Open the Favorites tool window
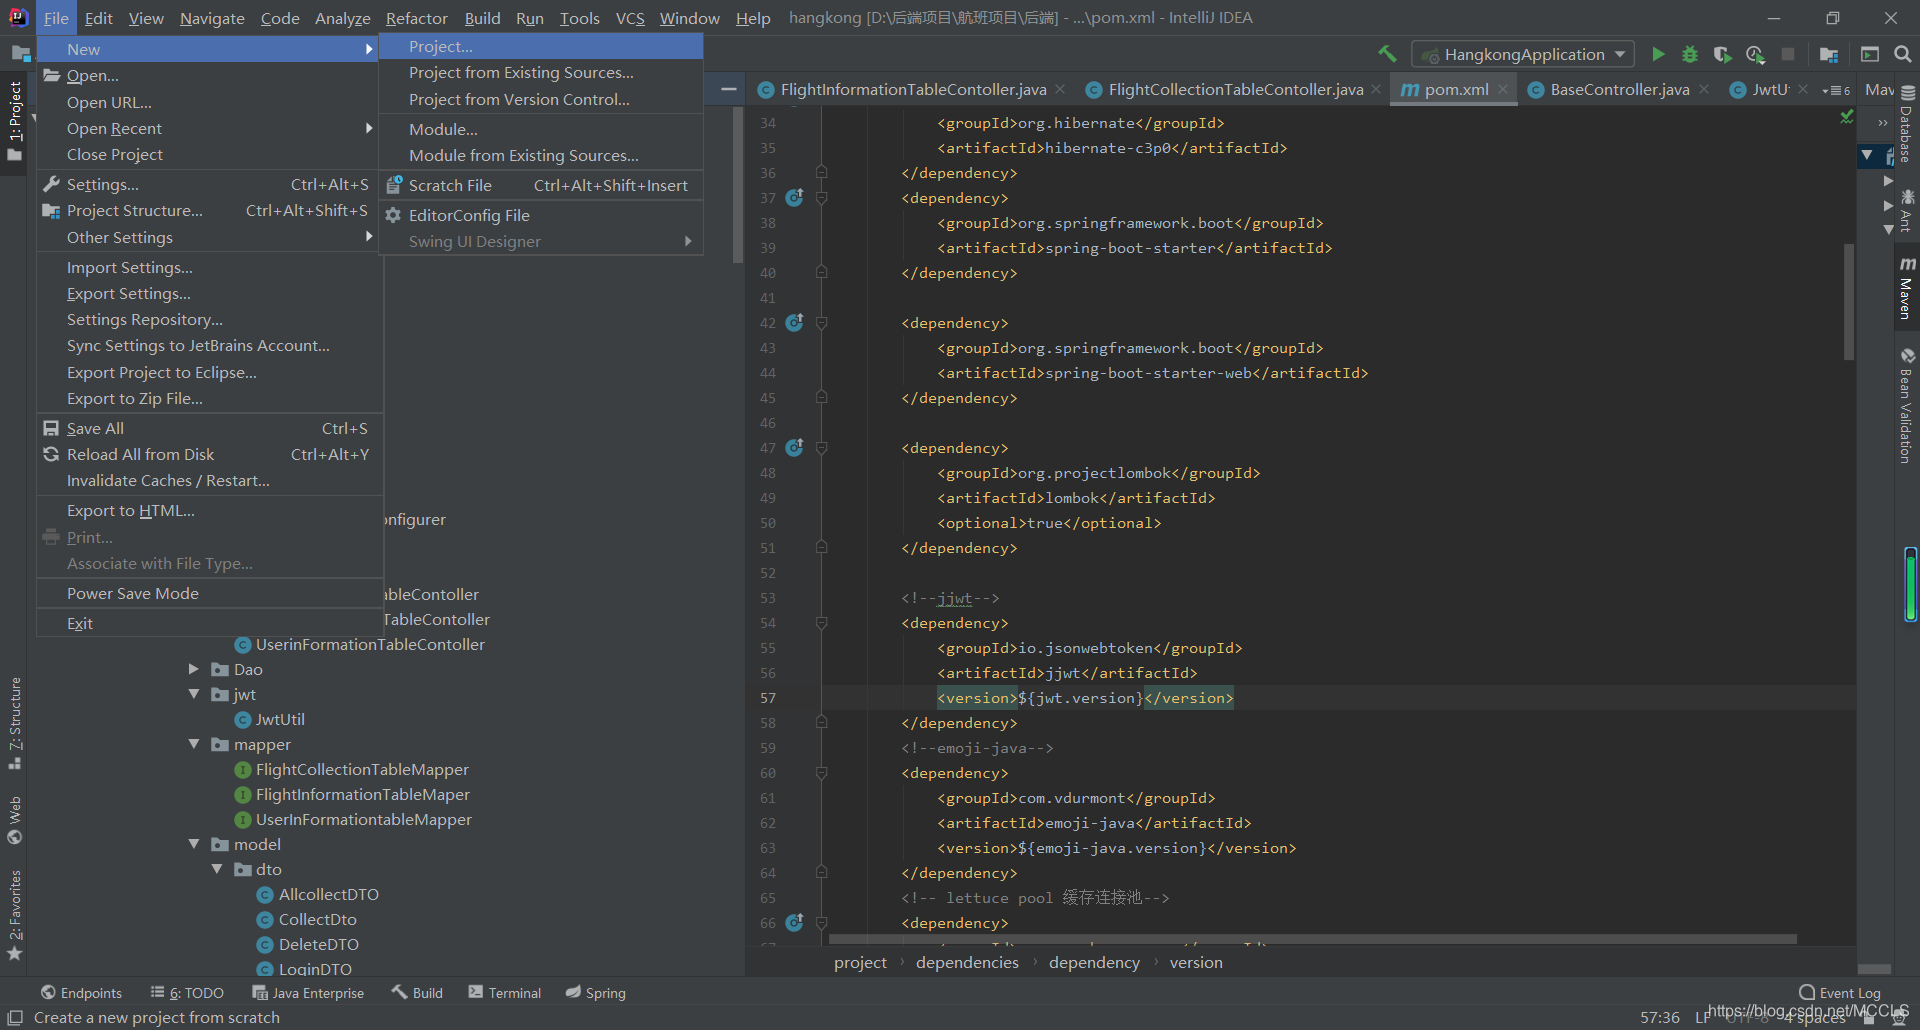The height and width of the screenshot is (1030, 1920). point(15,914)
